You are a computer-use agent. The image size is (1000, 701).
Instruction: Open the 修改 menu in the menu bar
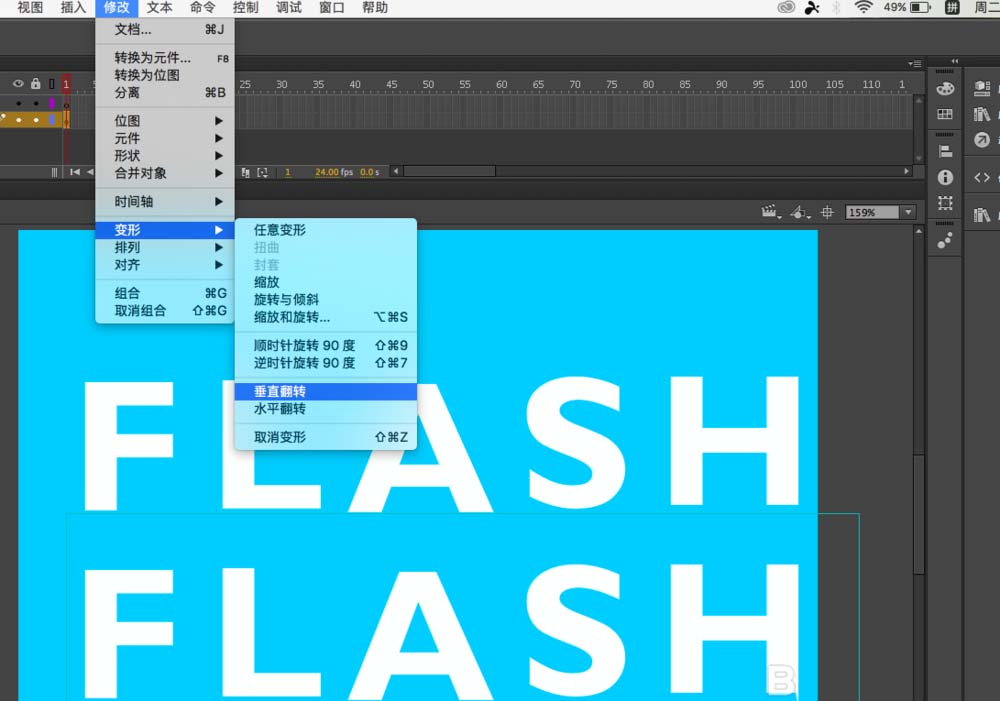pyautogui.click(x=117, y=8)
